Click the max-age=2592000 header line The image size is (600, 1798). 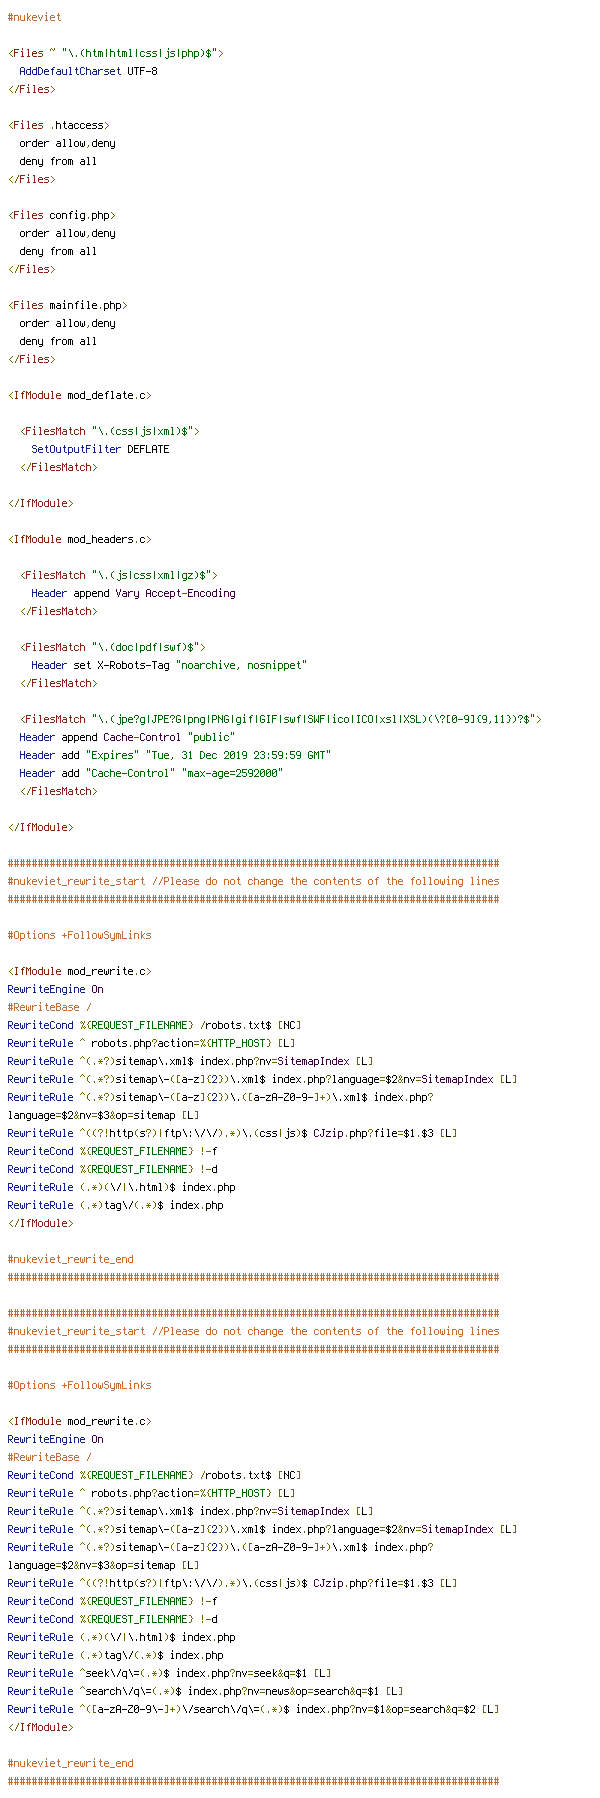click(151, 773)
